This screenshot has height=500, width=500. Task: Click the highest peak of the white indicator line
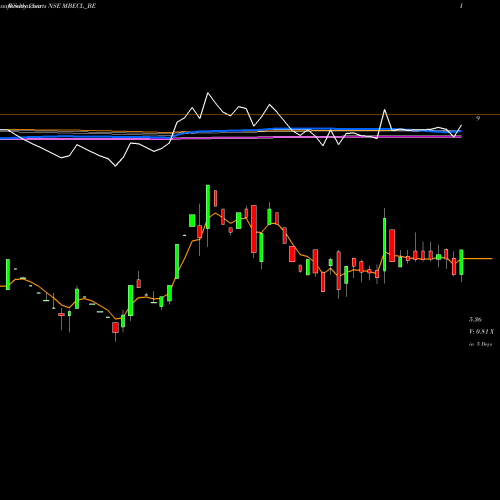[208, 93]
